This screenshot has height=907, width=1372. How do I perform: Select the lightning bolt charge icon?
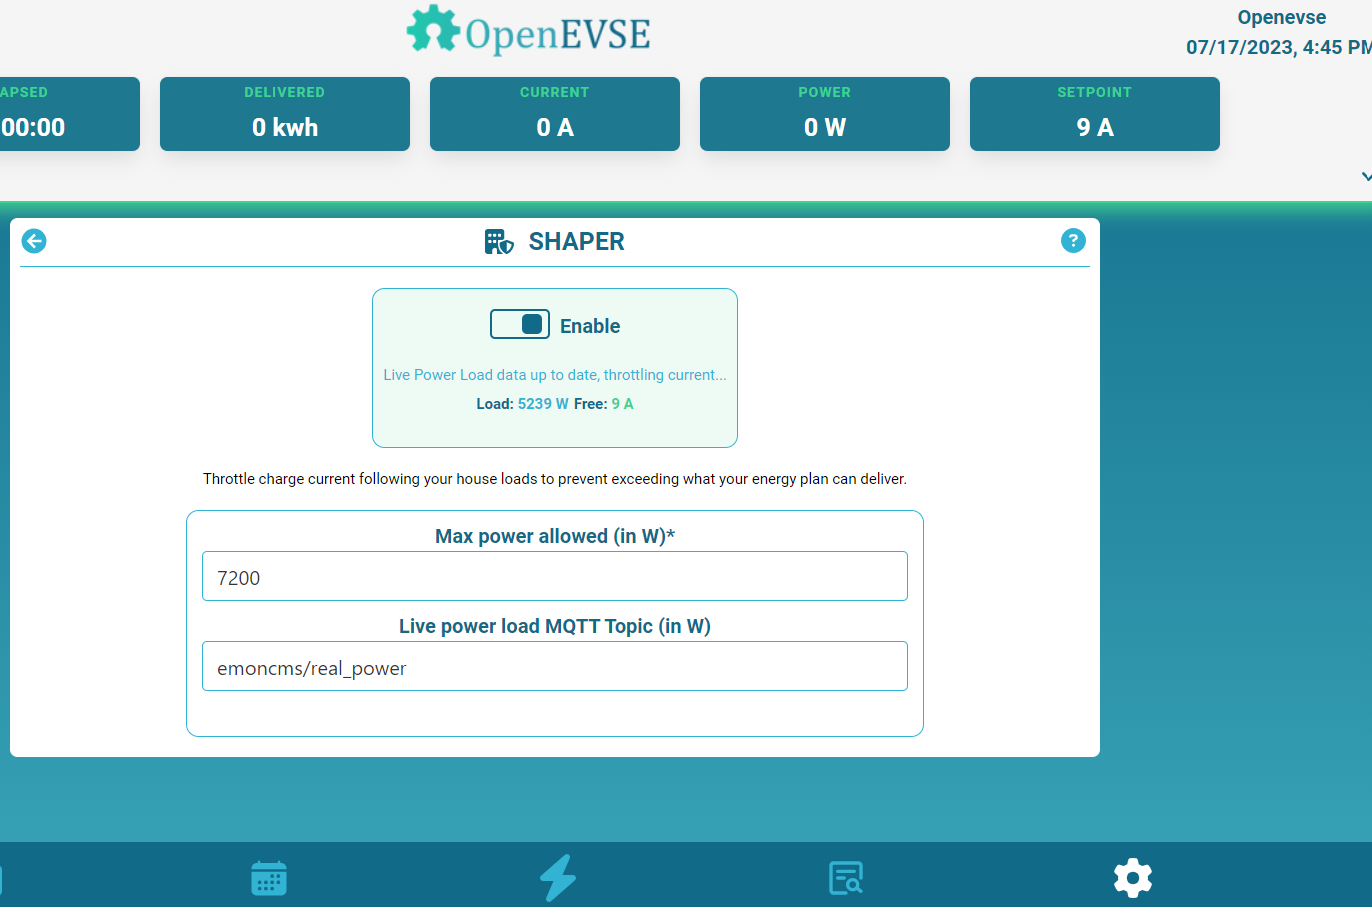click(x=559, y=878)
